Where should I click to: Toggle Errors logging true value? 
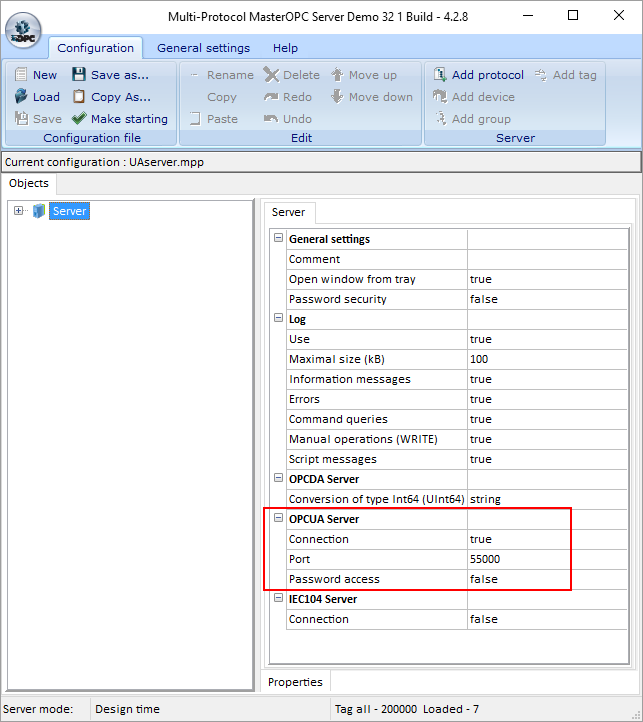pyautogui.click(x=547, y=399)
